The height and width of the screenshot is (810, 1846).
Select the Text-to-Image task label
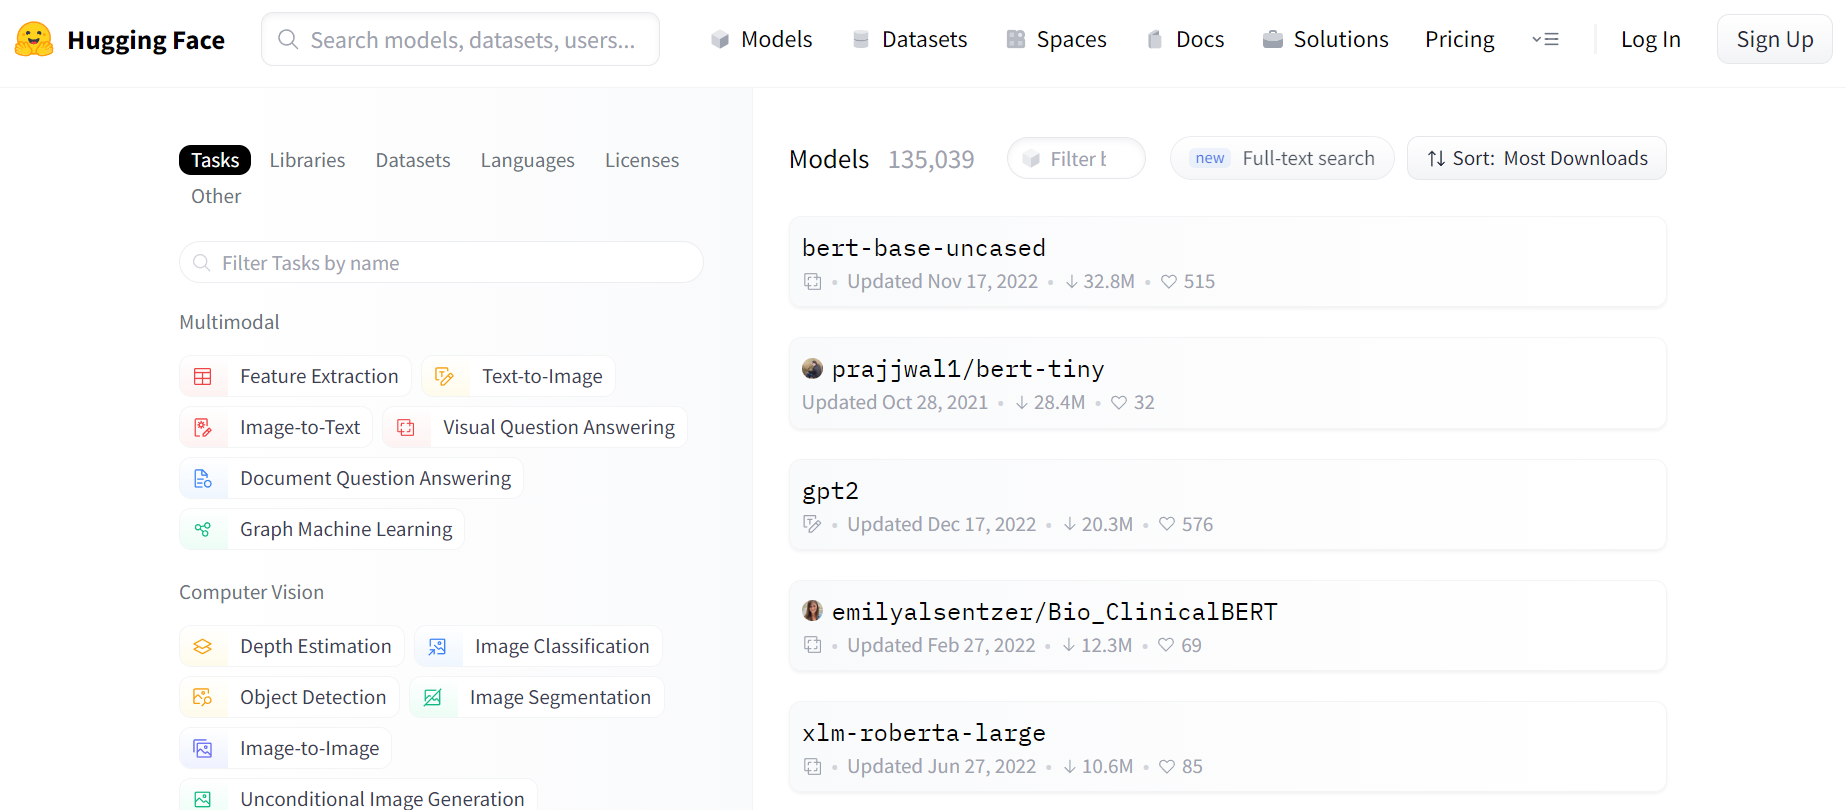542,376
